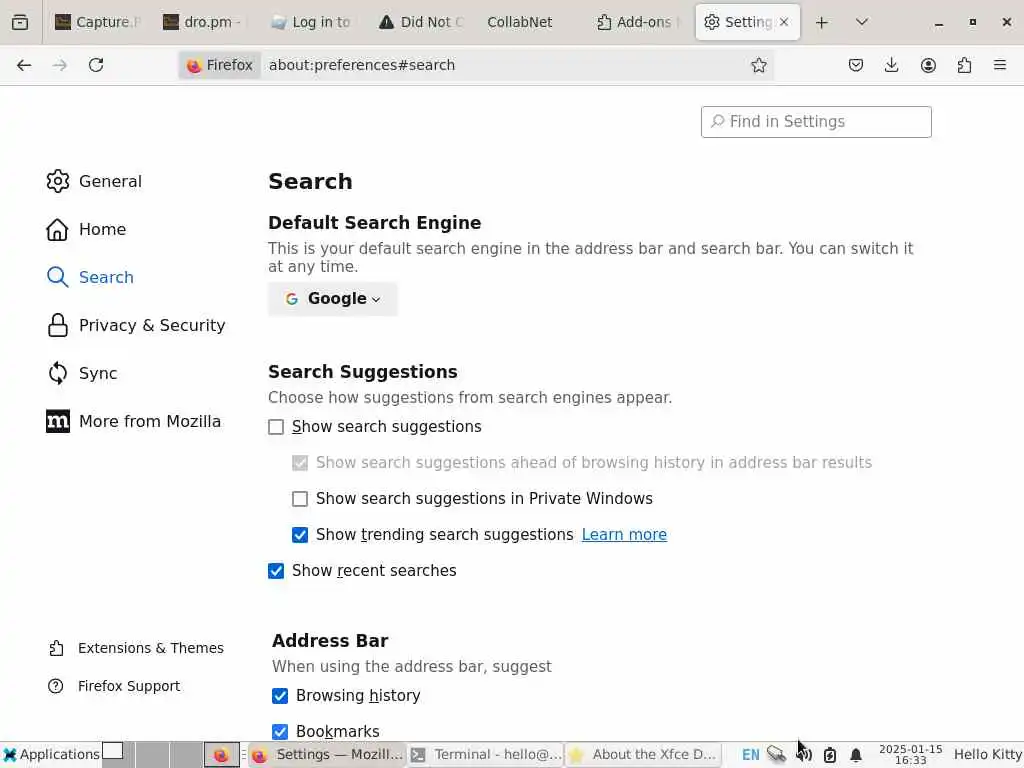Open the Downloads panel icon
Viewport: 1024px width, 768px height.
coord(891,65)
